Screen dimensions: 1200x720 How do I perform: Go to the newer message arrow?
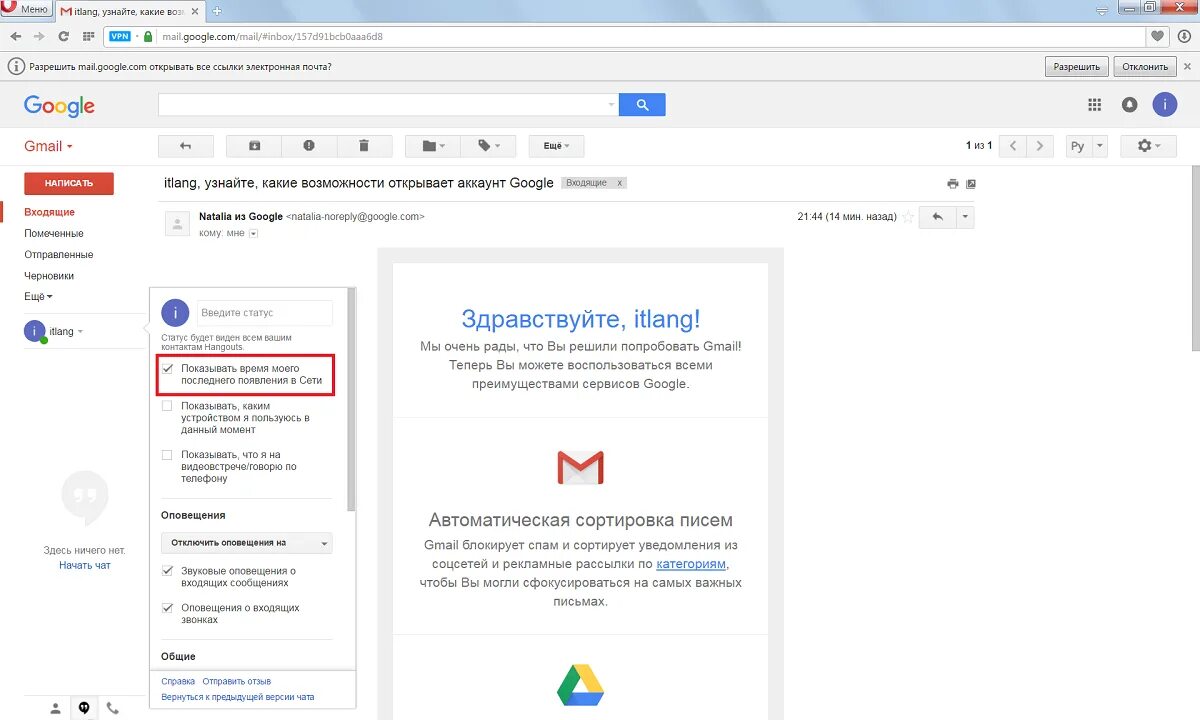tap(1014, 146)
